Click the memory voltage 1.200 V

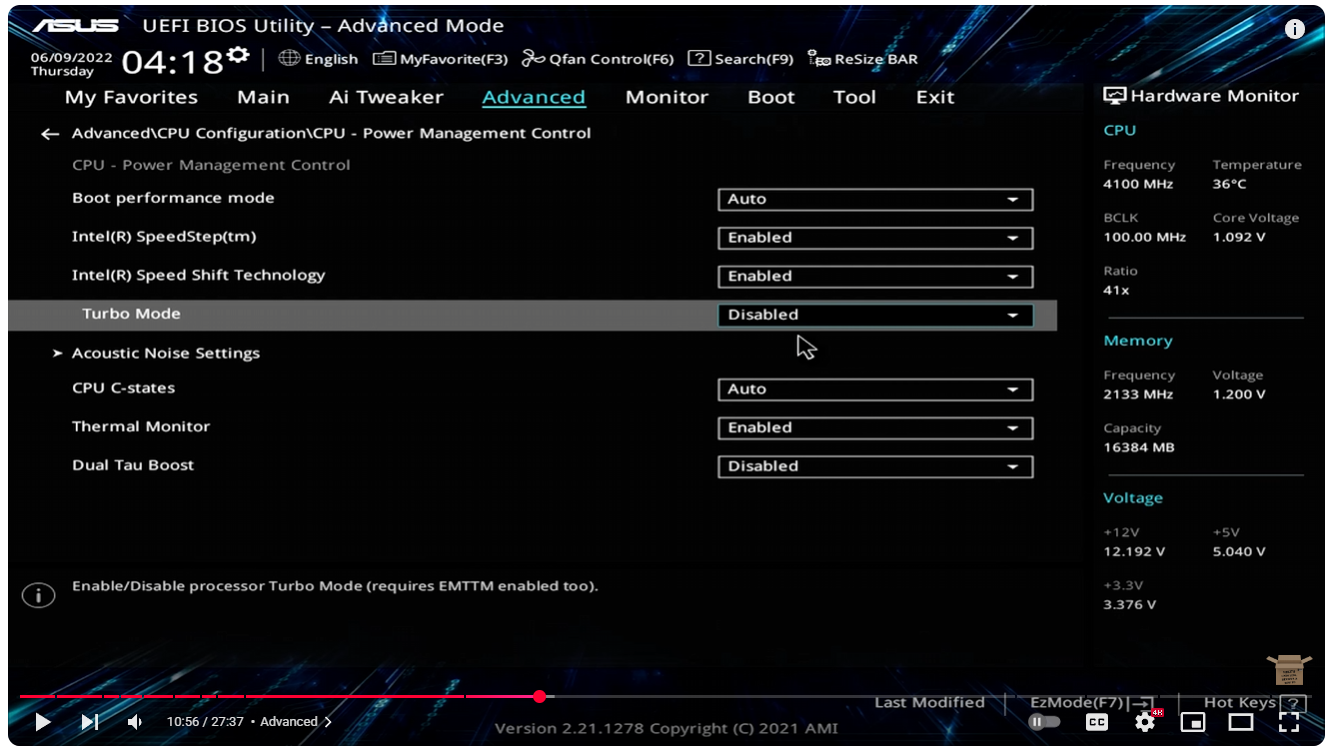pyautogui.click(x=1239, y=394)
